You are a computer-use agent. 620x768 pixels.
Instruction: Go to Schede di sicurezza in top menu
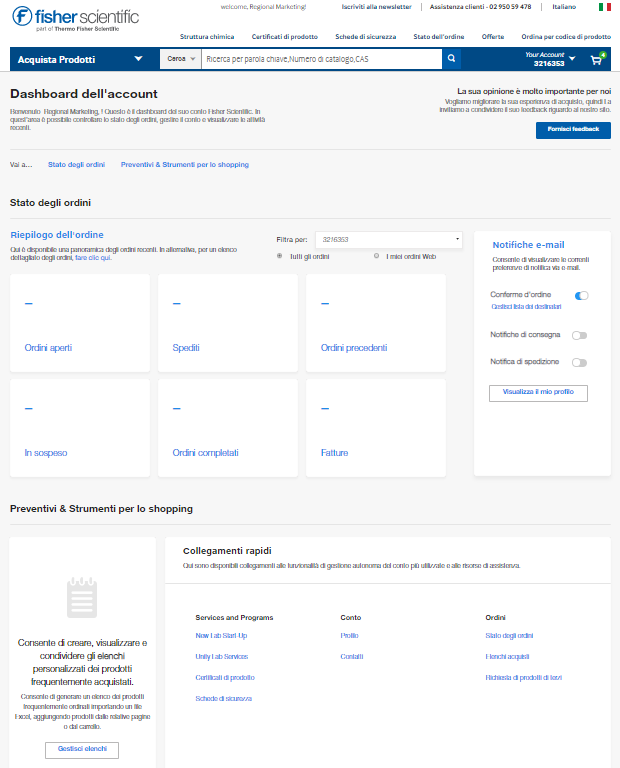point(365,36)
